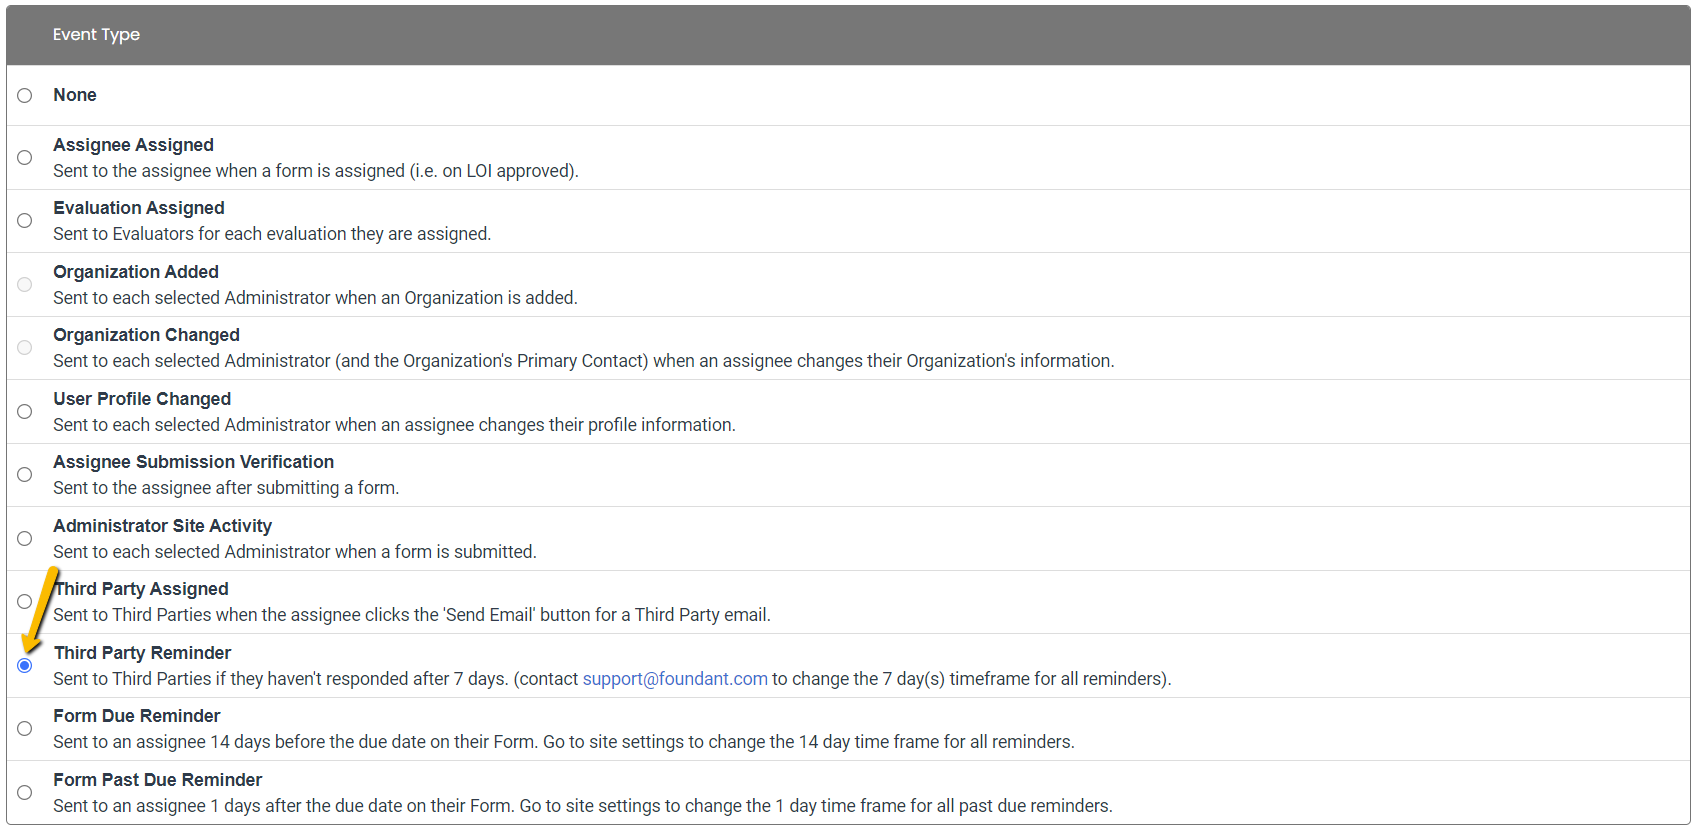Open the support@foundant.com email link

click(x=675, y=679)
